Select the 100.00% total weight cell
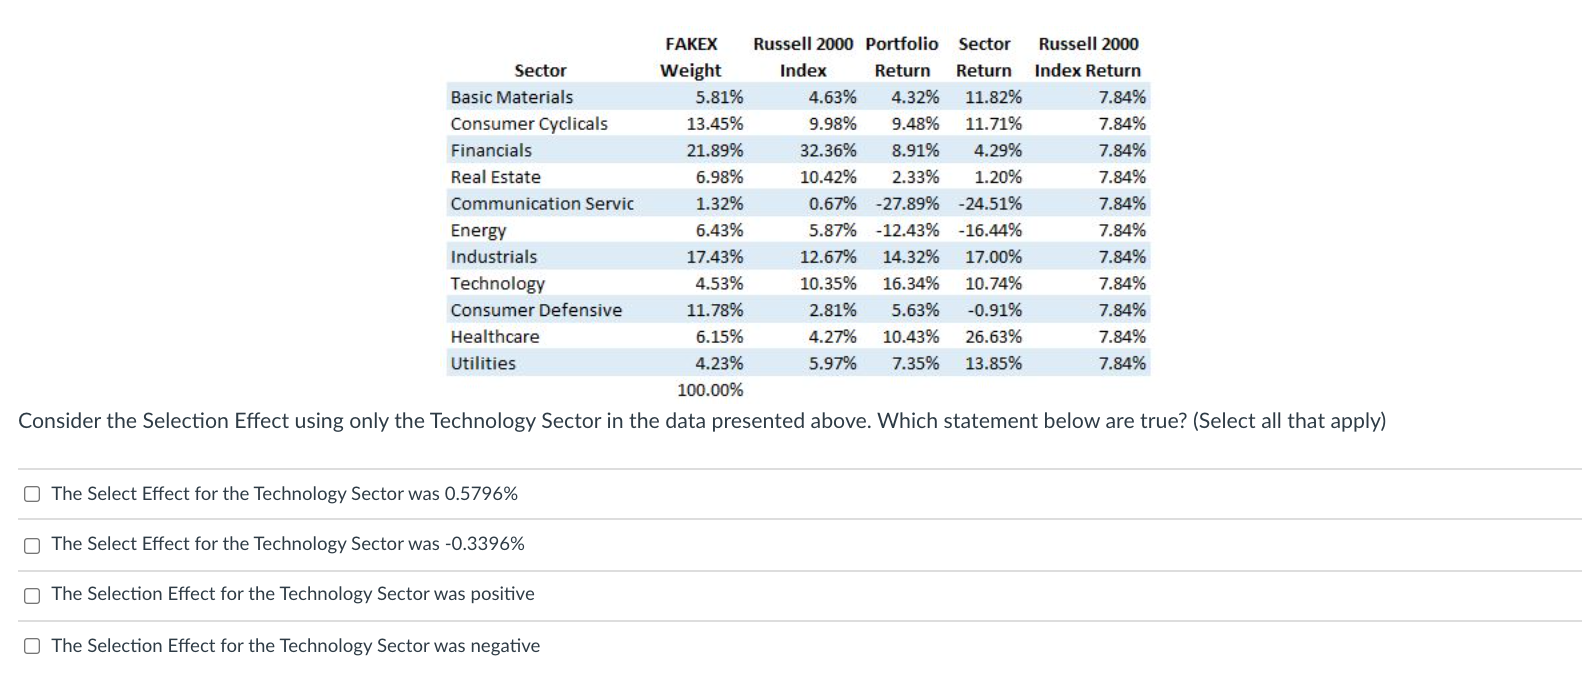The image size is (1594, 696). [711, 390]
